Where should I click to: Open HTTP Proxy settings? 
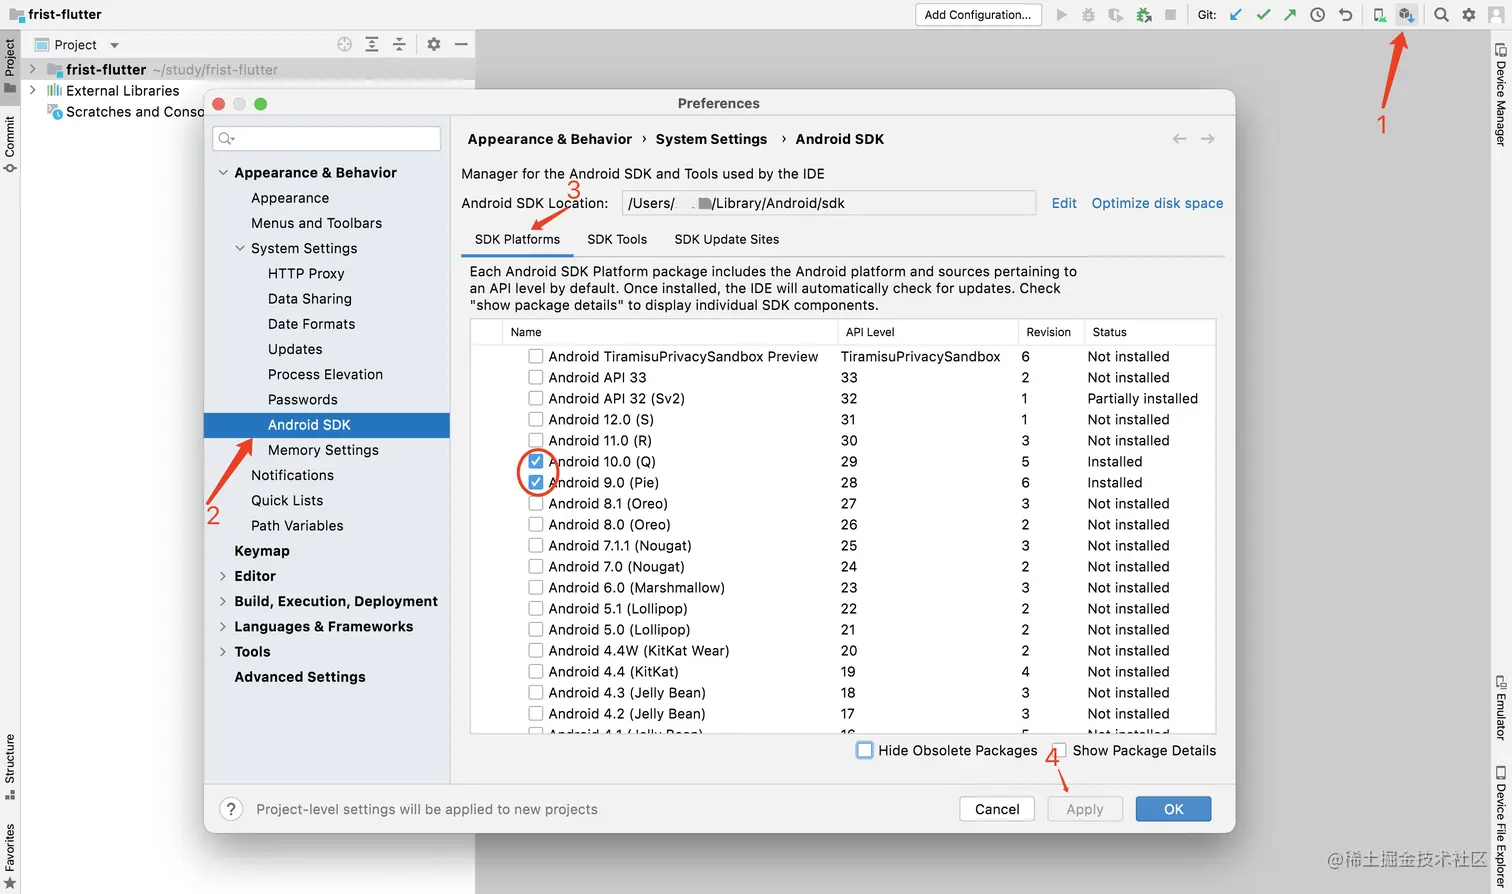[306, 273]
